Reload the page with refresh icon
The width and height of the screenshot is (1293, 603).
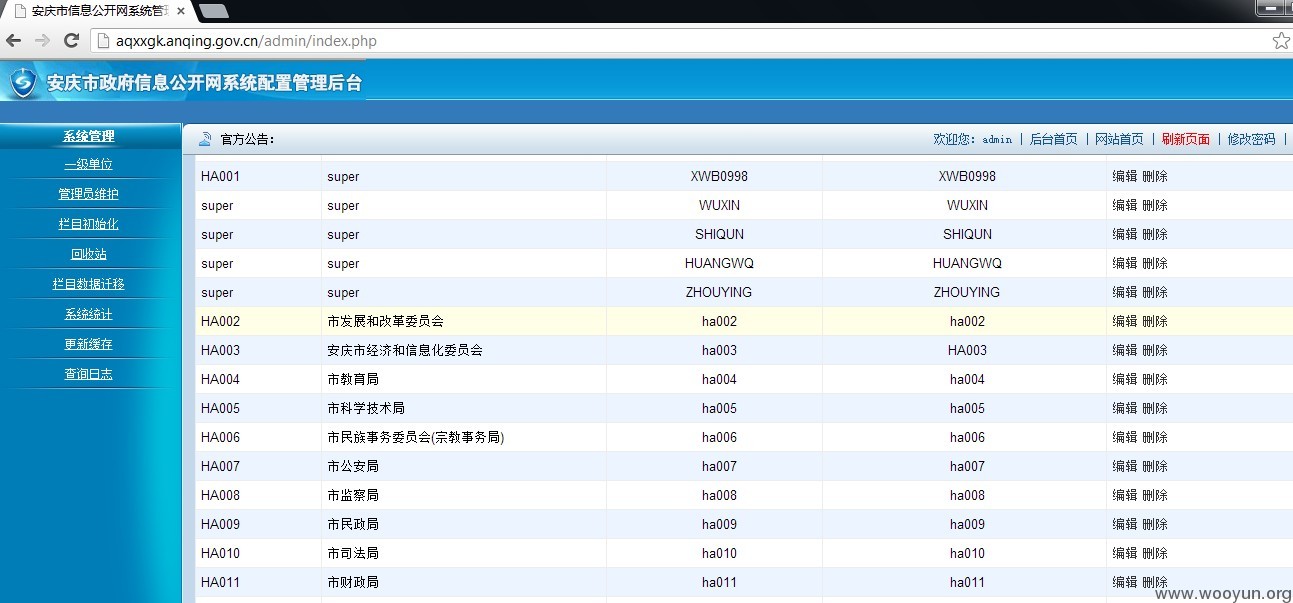pyautogui.click(x=71, y=41)
